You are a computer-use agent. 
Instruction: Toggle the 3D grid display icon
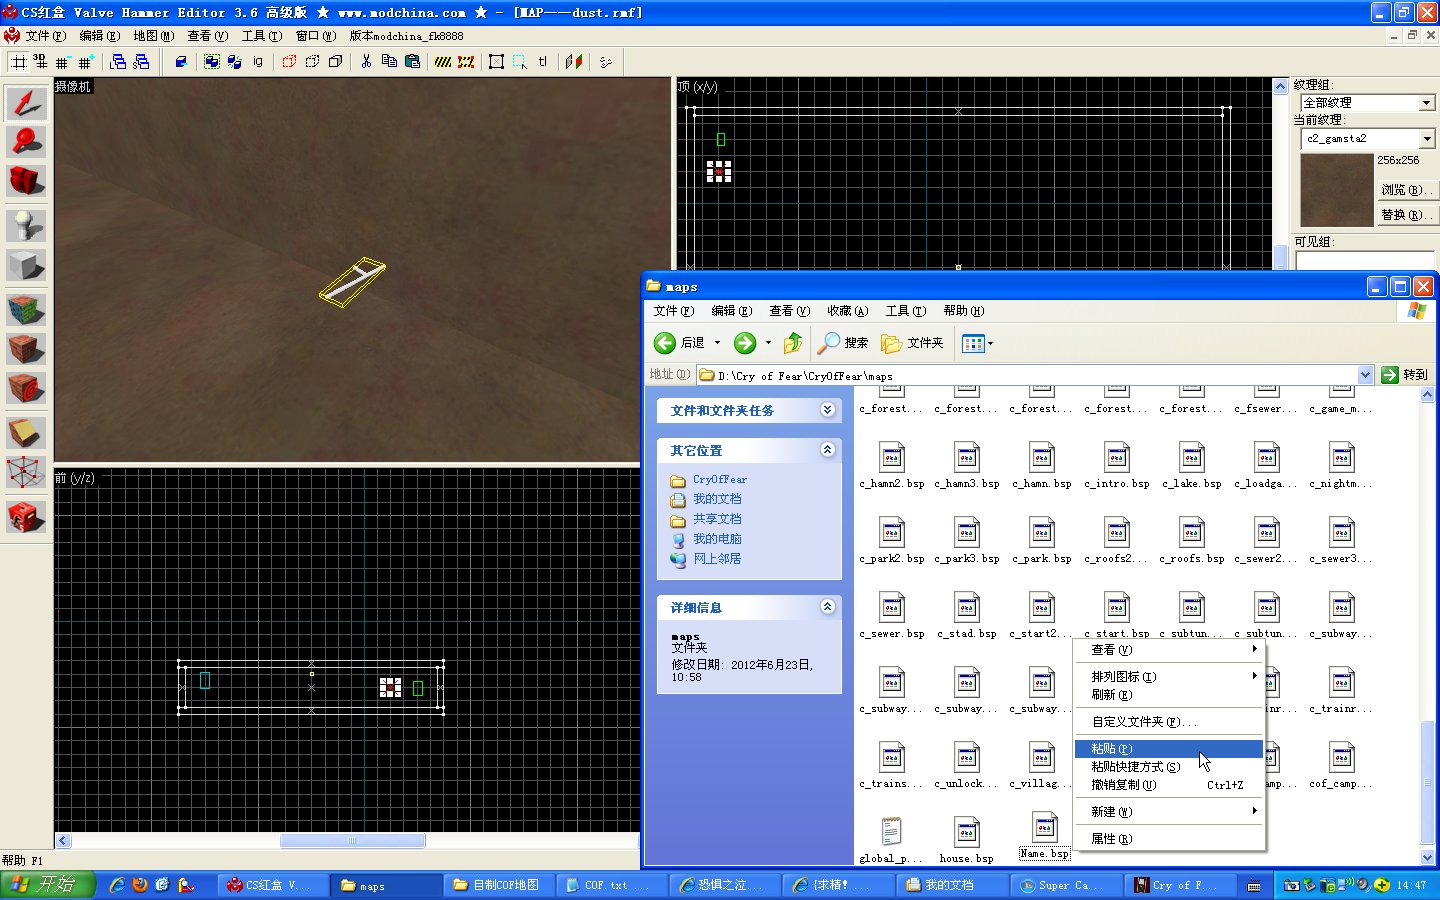(40, 62)
